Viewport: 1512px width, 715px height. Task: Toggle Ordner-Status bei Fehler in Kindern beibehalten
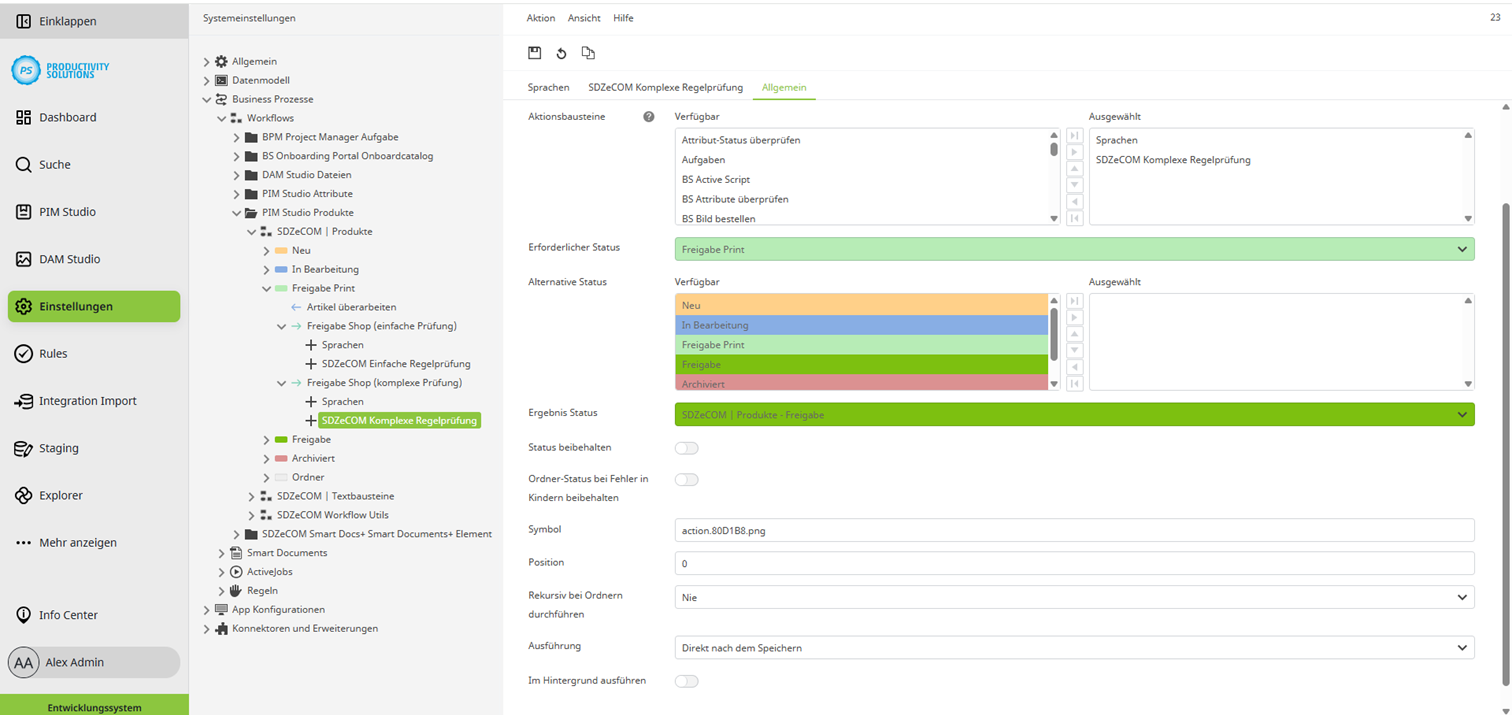coord(686,479)
